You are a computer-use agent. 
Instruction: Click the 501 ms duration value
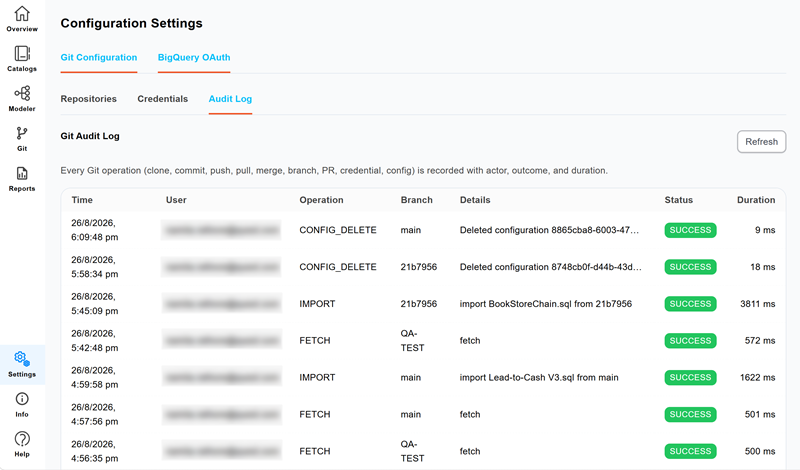(760, 414)
